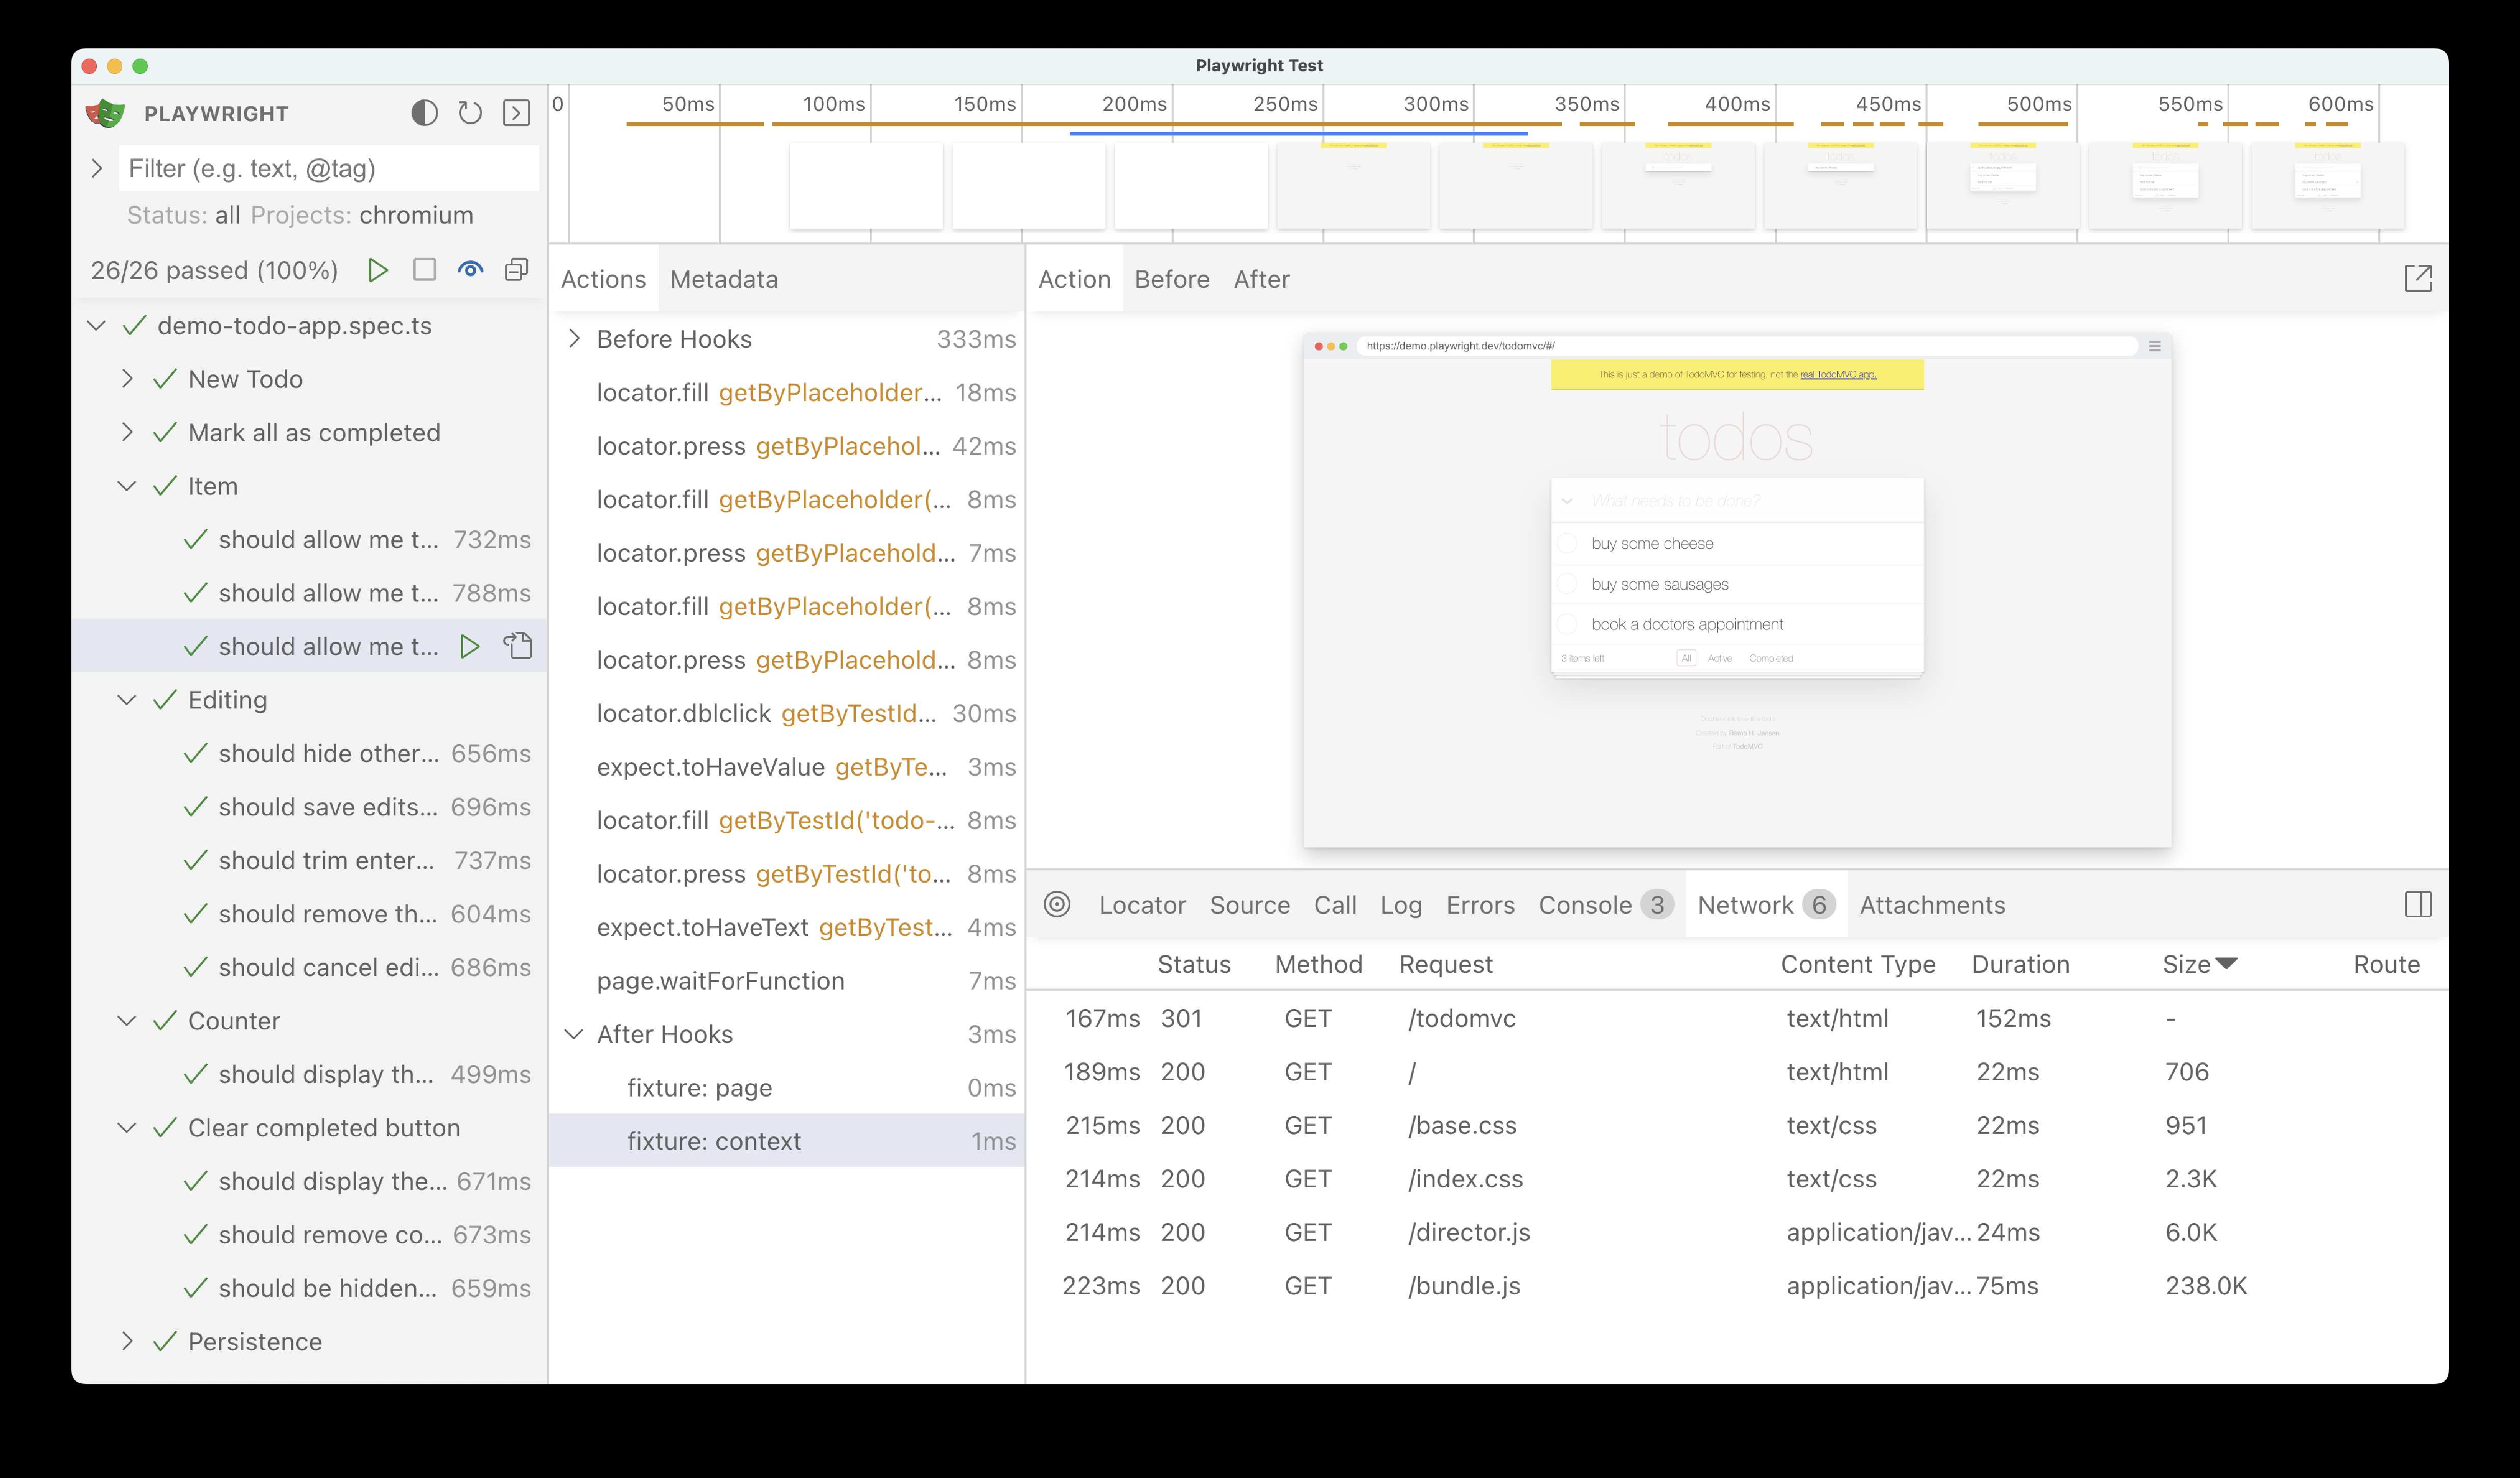
Task: Click the 600ms timeline marker
Action: point(2340,104)
